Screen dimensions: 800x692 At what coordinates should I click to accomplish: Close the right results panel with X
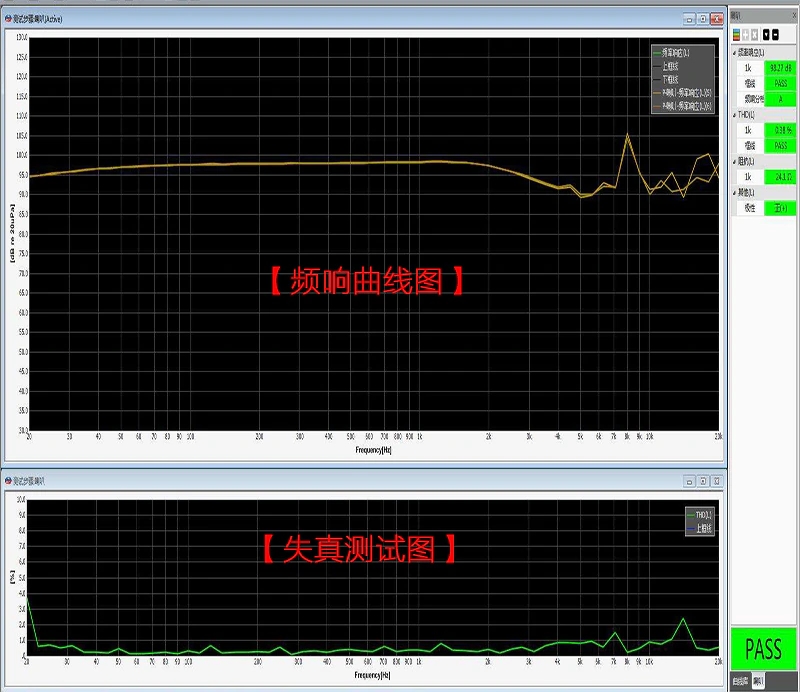pyautogui.click(x=795, y=16)
